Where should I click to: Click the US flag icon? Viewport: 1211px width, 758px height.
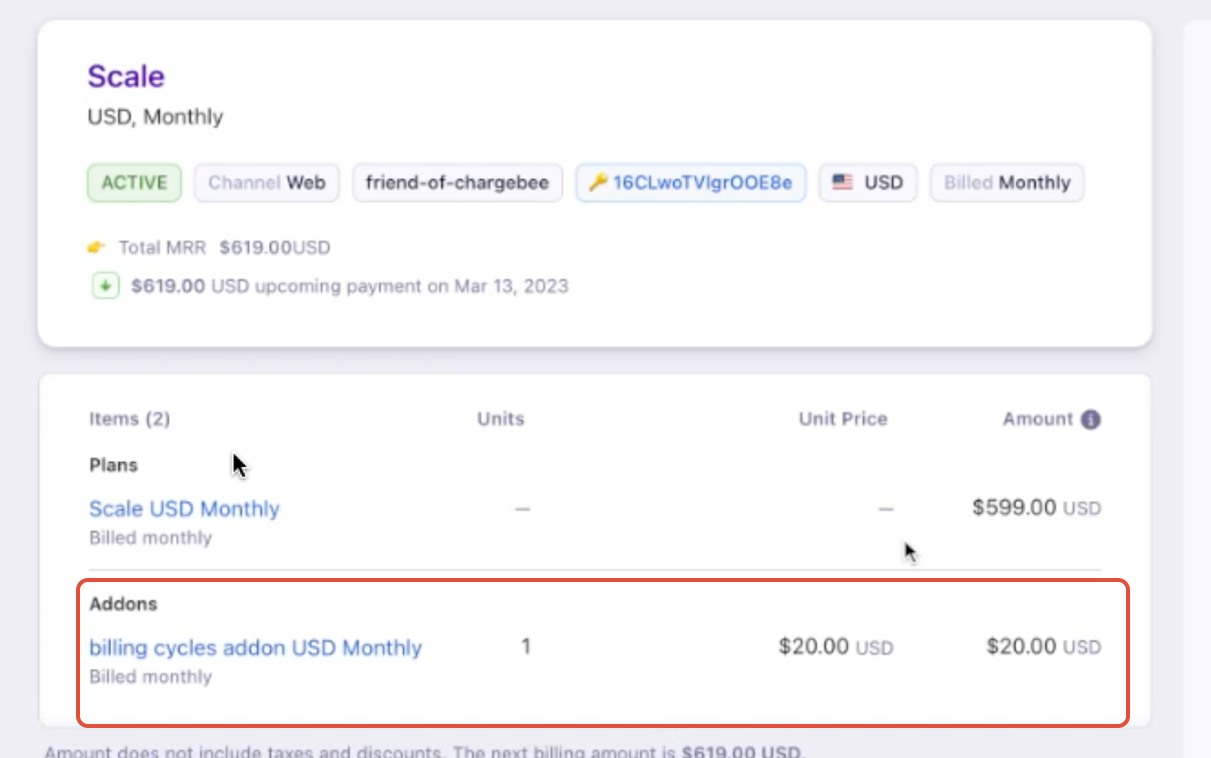[x=843, y=183]
